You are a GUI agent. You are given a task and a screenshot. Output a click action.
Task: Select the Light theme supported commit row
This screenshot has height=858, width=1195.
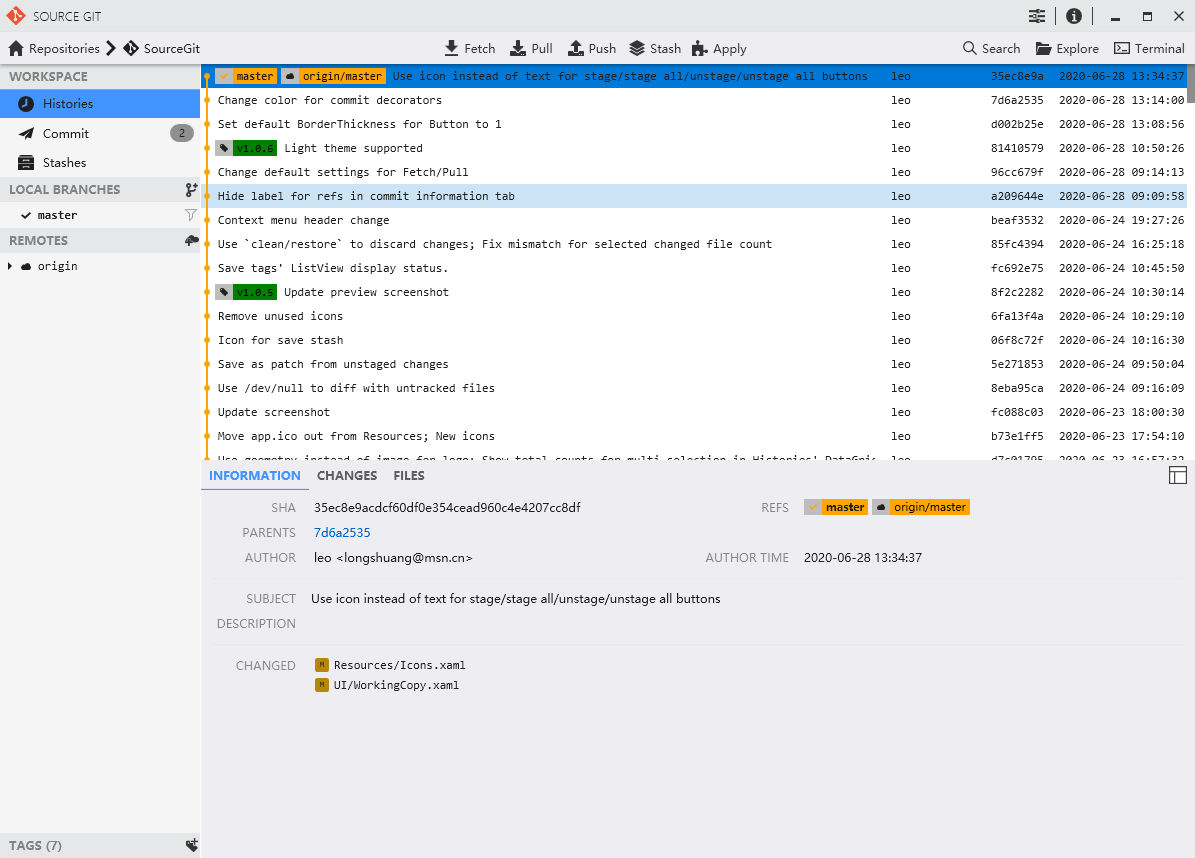coord(550,148)
